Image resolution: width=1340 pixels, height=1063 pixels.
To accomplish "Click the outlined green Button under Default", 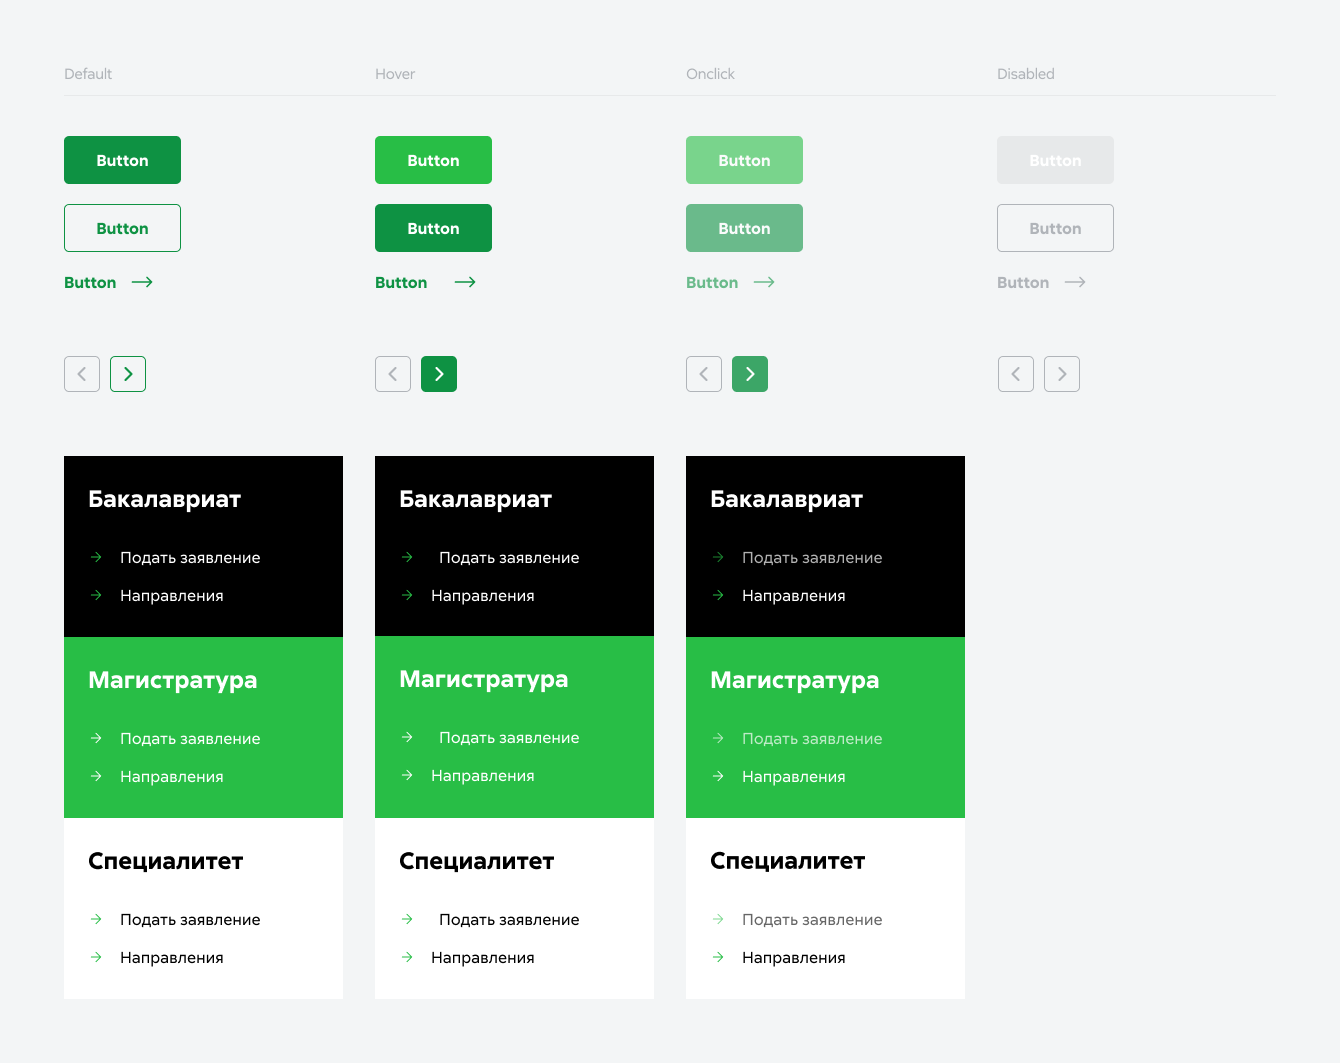I will click(122, 228).
